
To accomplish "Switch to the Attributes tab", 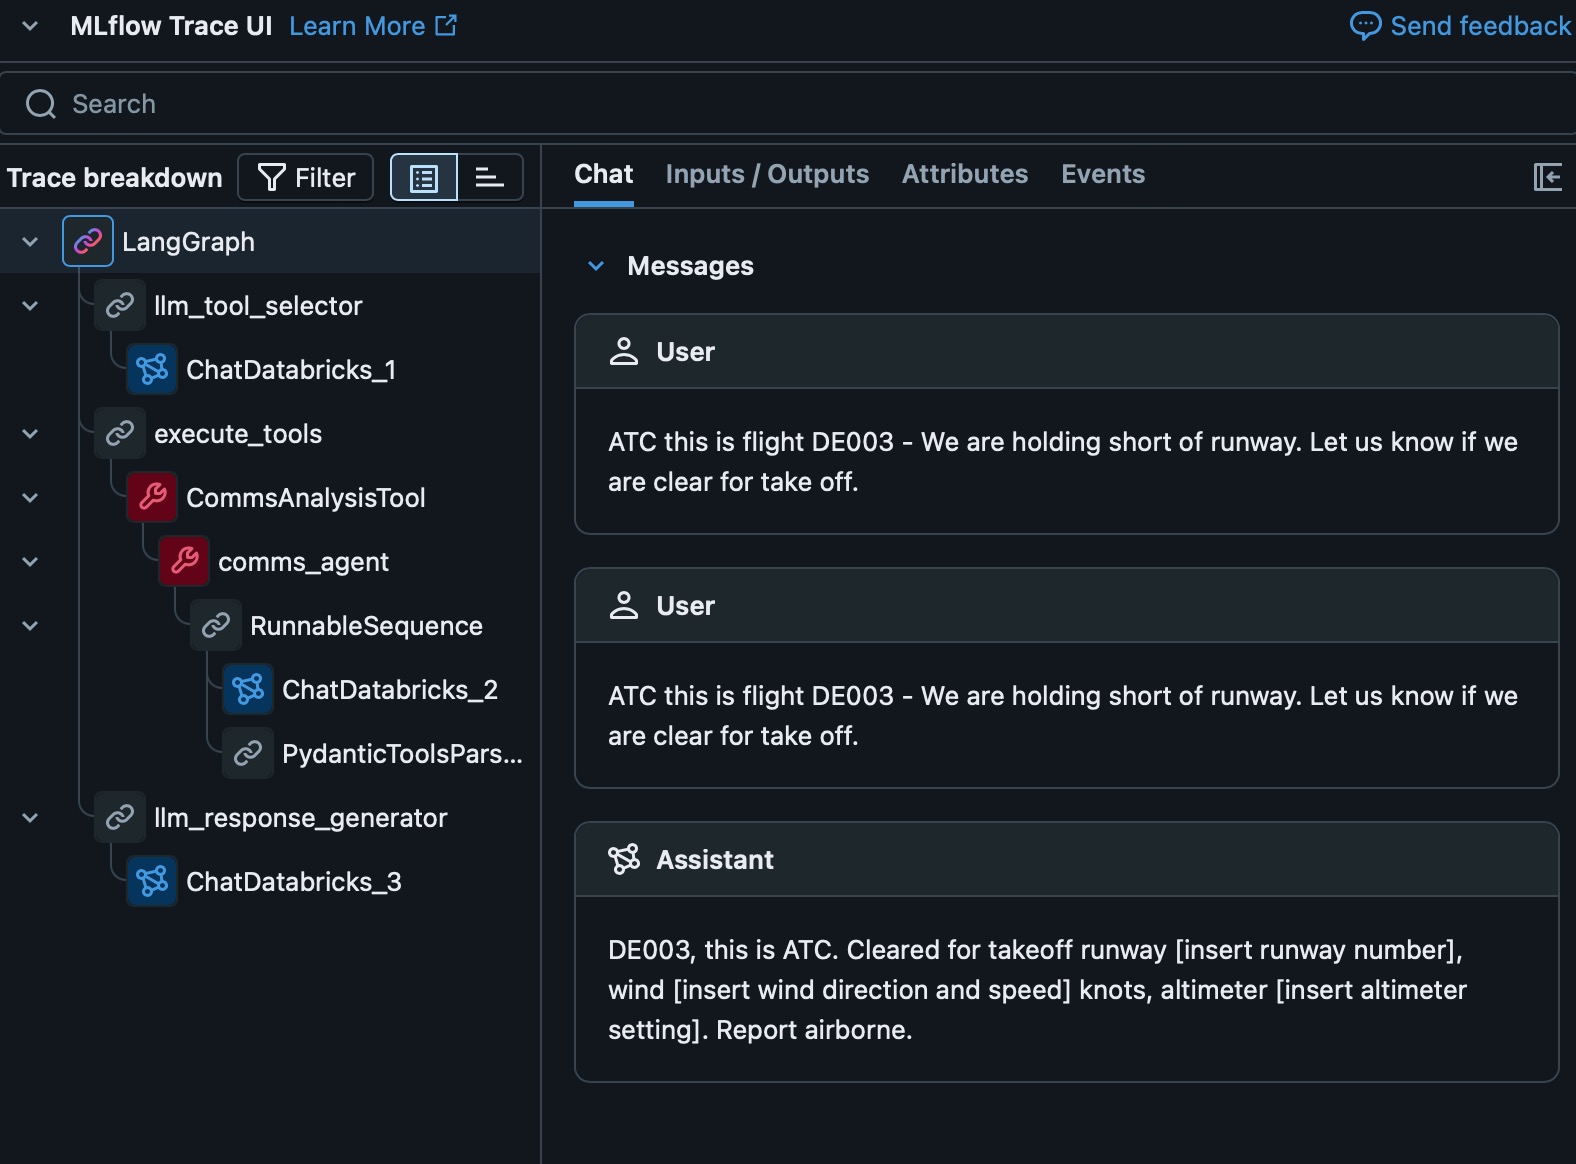I will point(964,174).
